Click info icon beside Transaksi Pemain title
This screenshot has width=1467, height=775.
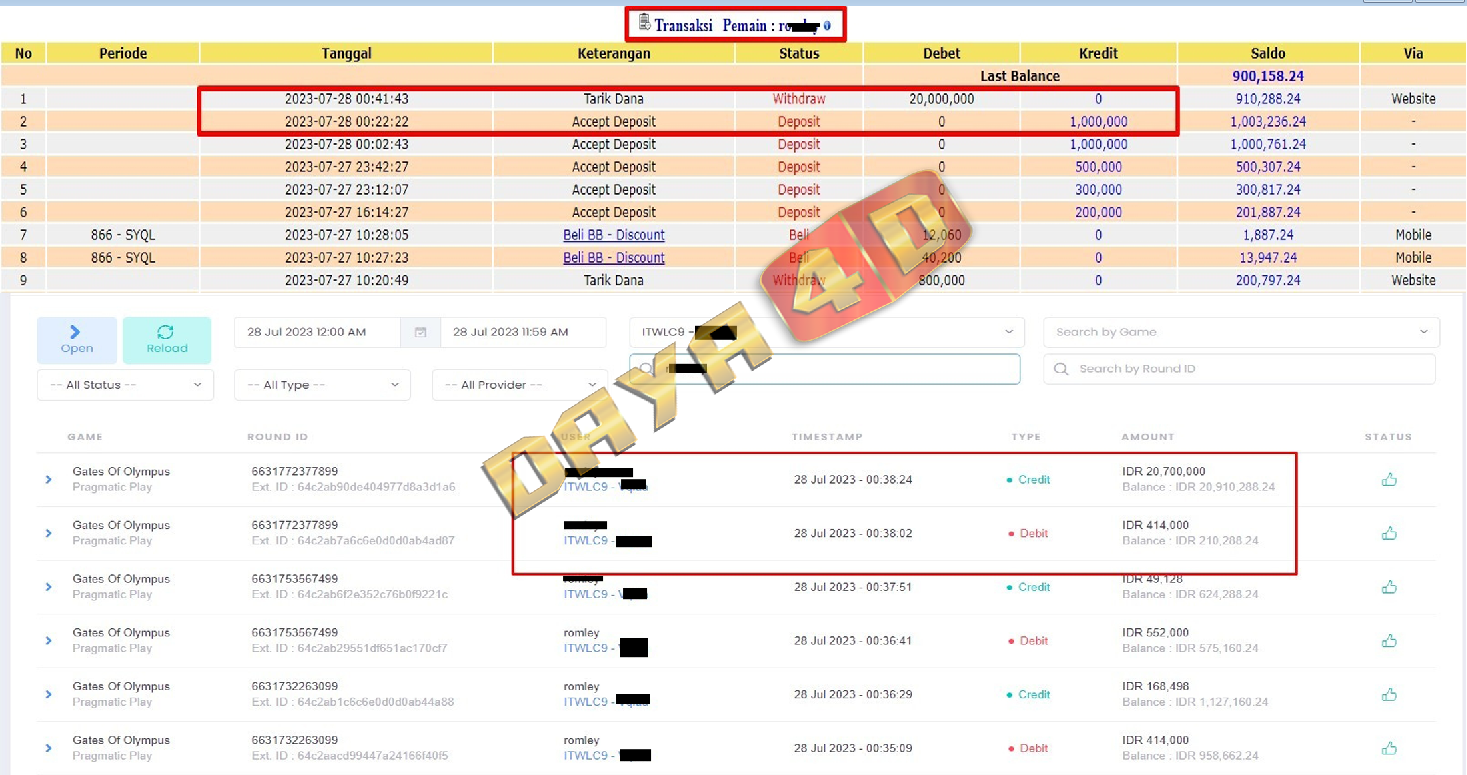[x=827, y=25]
